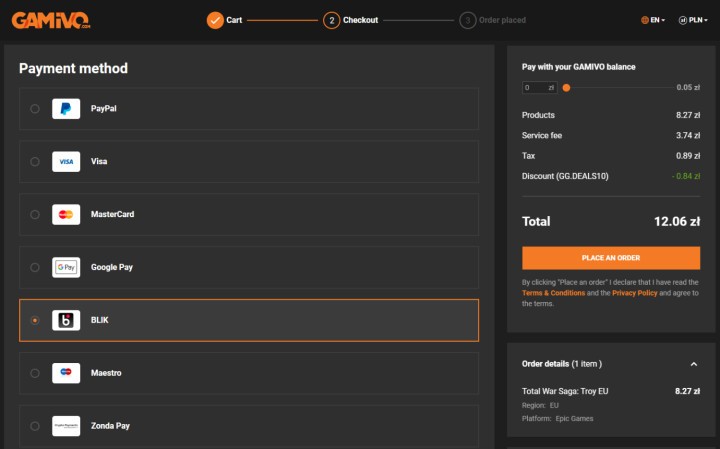Image resolution: width=720 pixels, height=449 pixels.
Task: Click the Products 8.27 zł amount
Action: [688, 115]
